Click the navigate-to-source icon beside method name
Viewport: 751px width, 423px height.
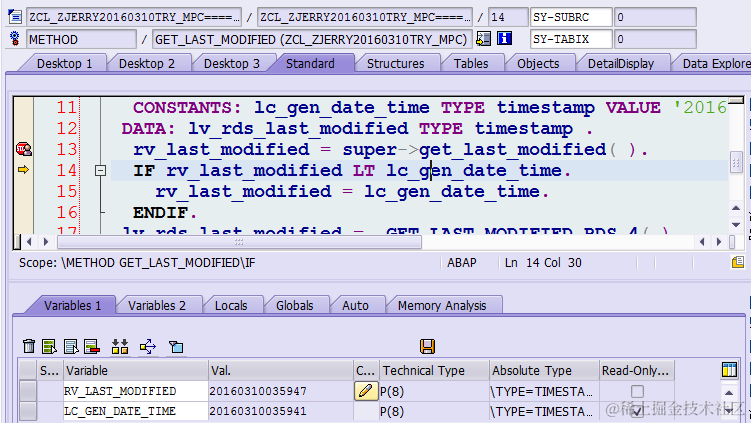click(x=484, y=38)
